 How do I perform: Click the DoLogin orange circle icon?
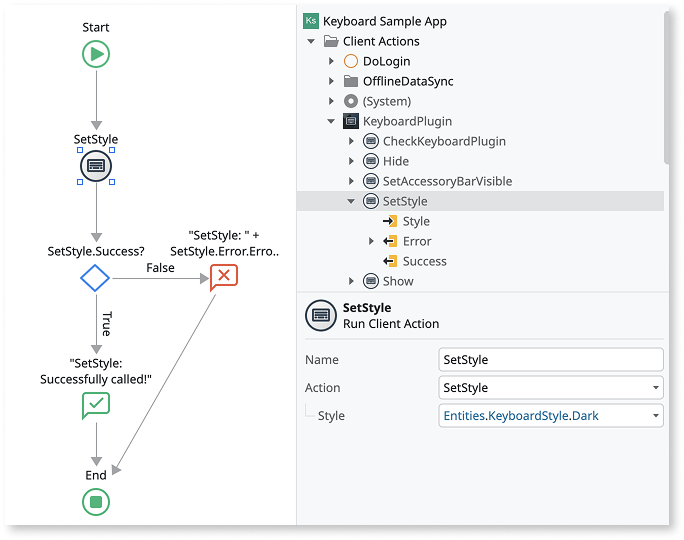tap(351, 61)
